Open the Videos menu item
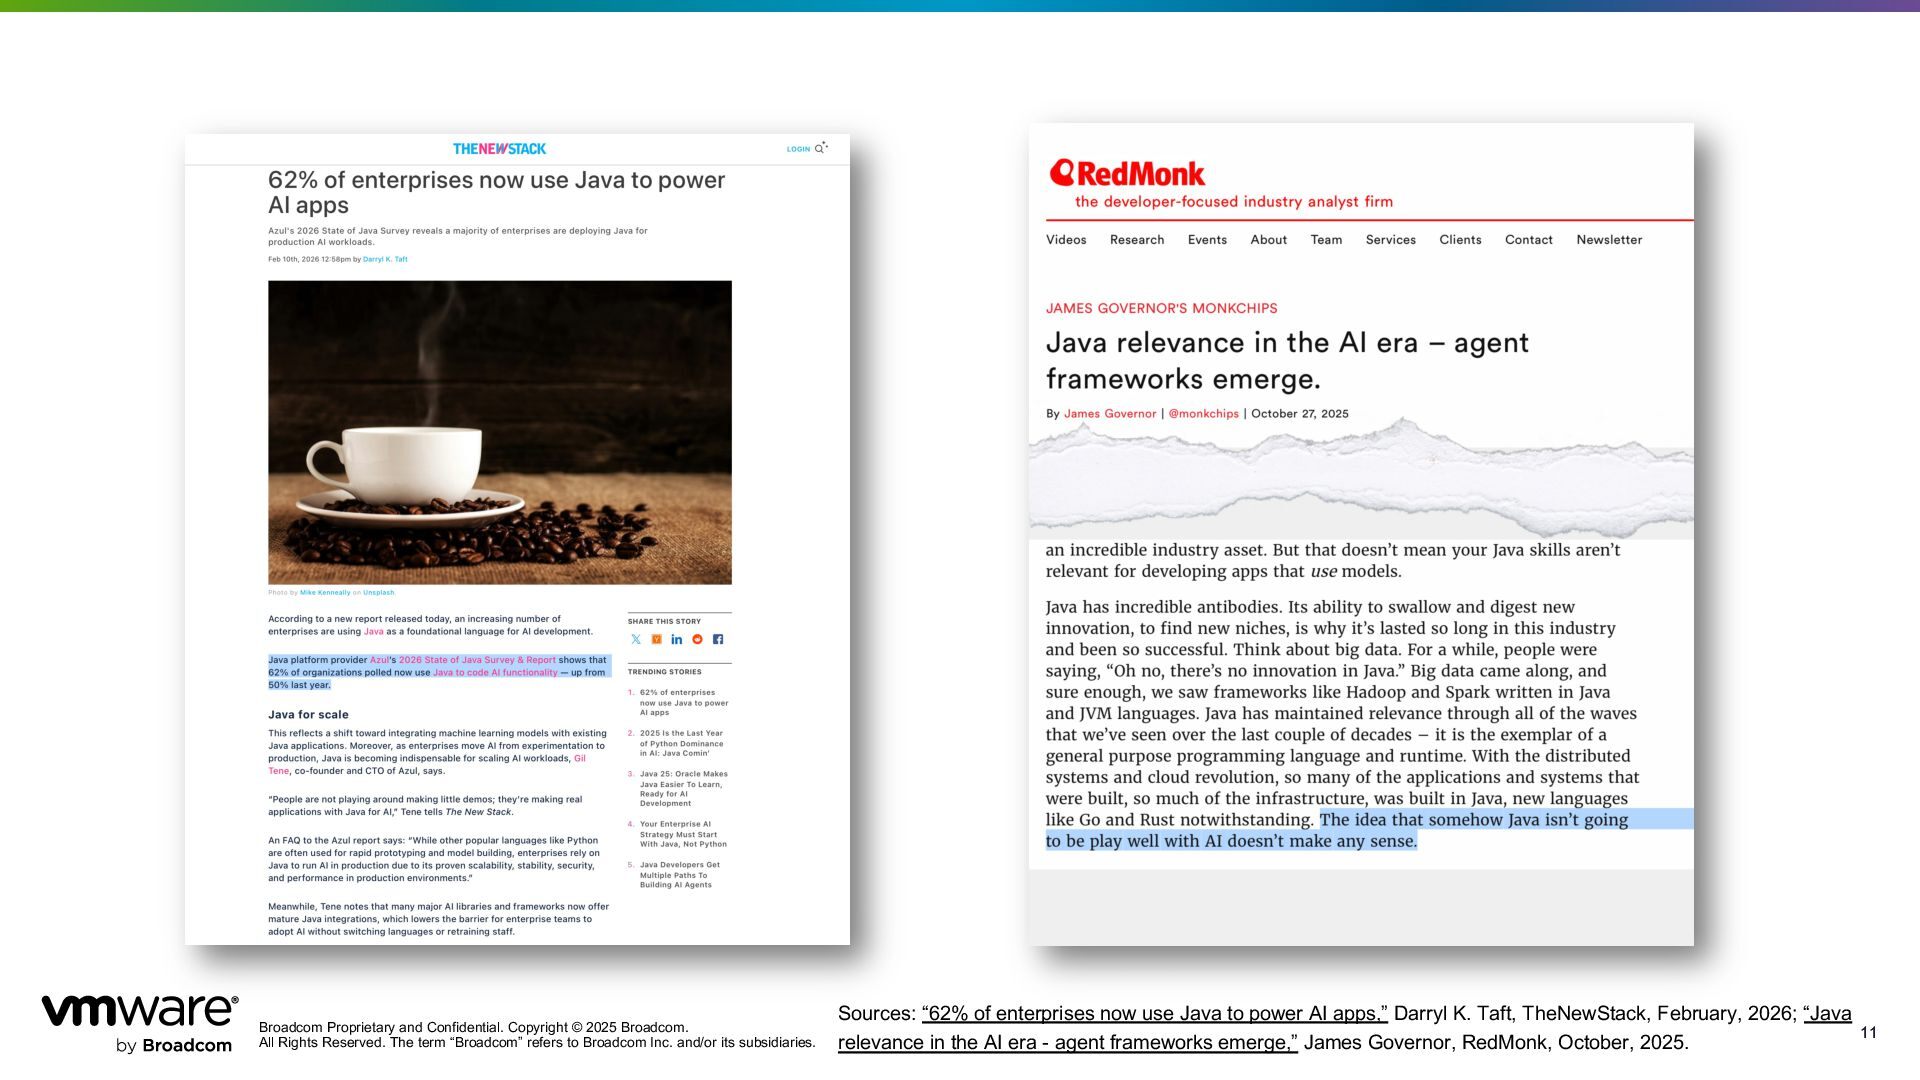 click(1066, 240)
